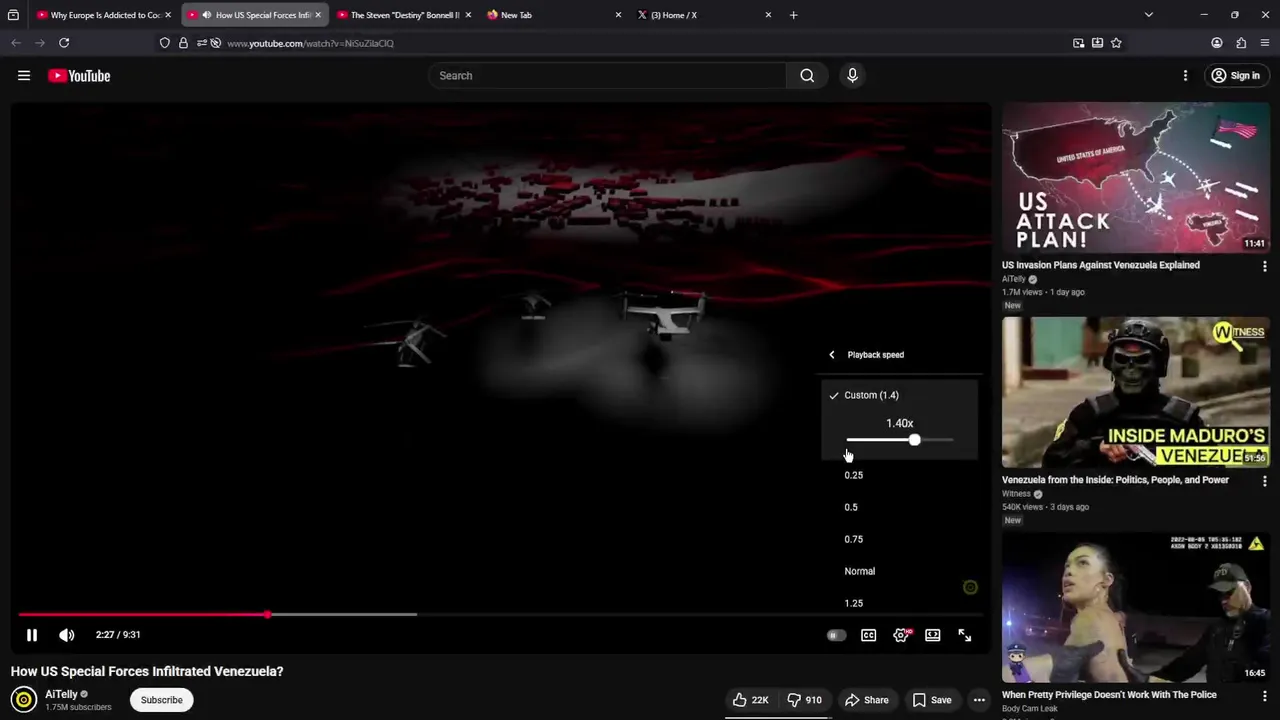Screen dimensions: 1280x720
Task: Go back from Playback speed menu
Action: 832,354
